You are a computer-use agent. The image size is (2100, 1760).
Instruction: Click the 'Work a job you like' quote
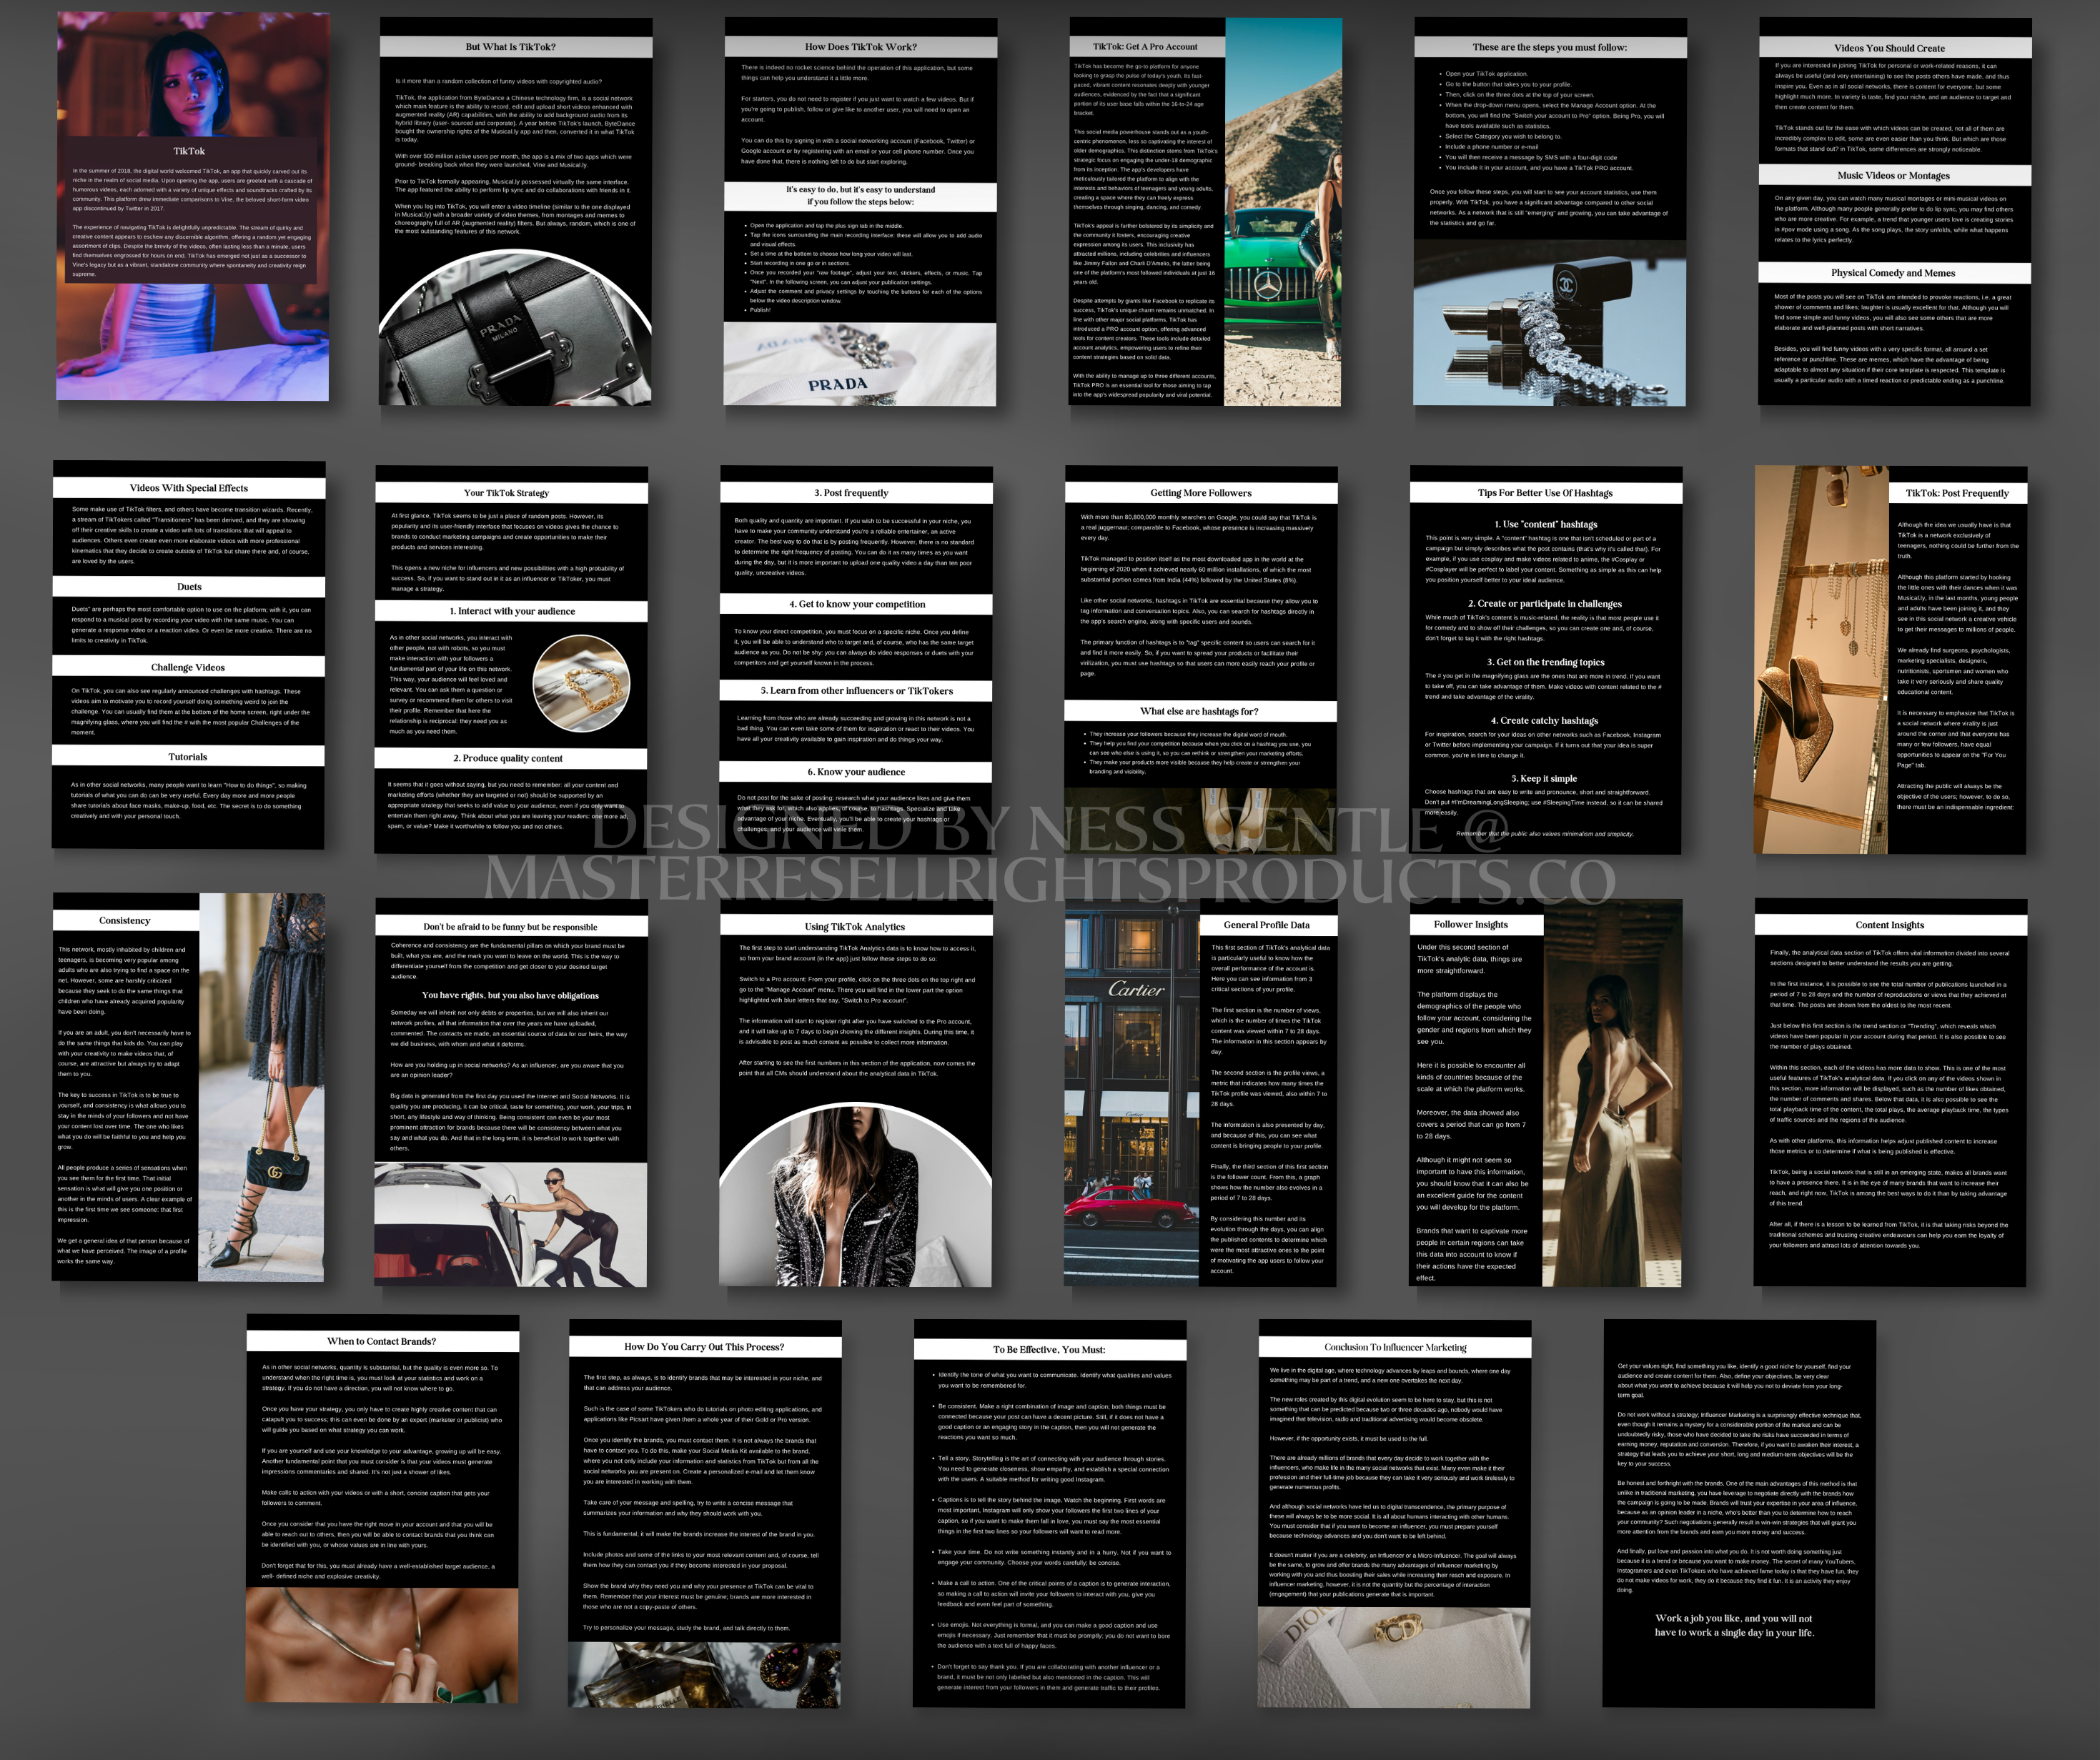1733,1625
